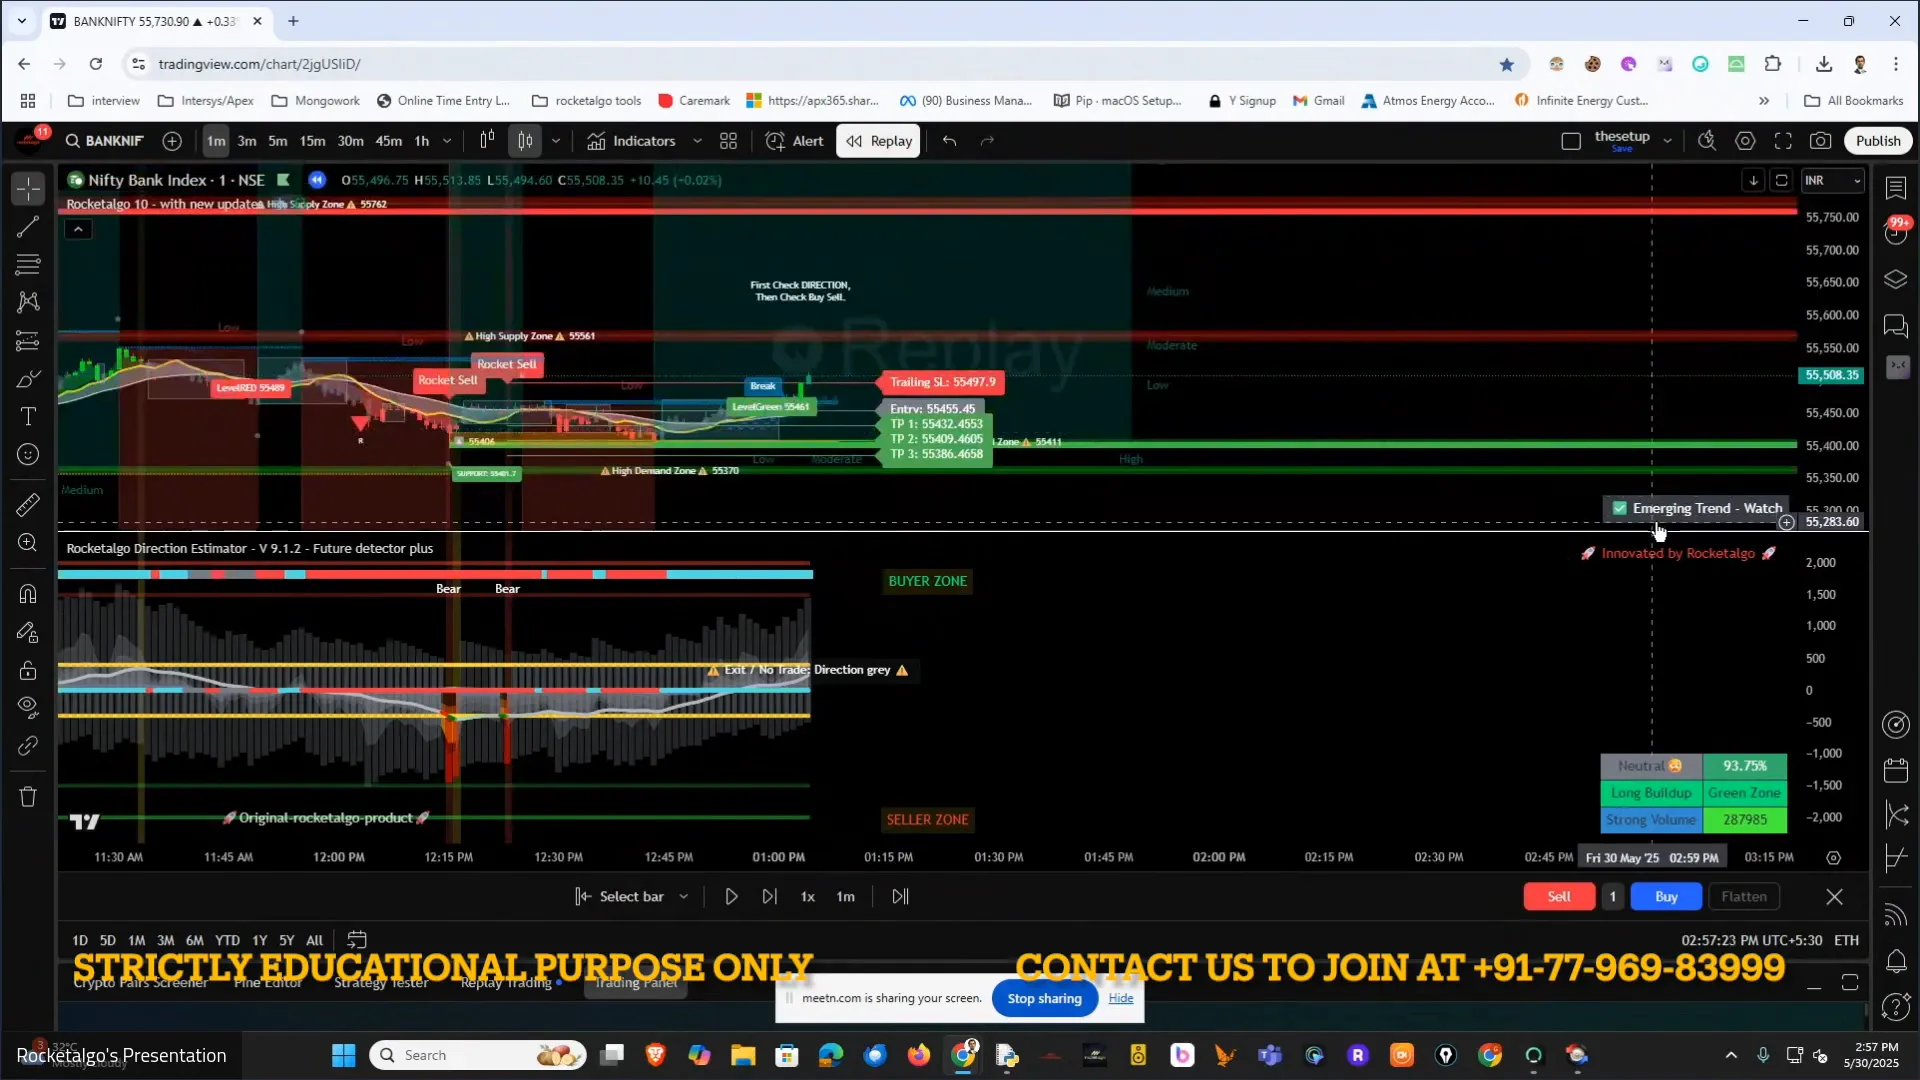The image size is (1920, 1080).
Task: Play the replay
Action: pos(731,897)
